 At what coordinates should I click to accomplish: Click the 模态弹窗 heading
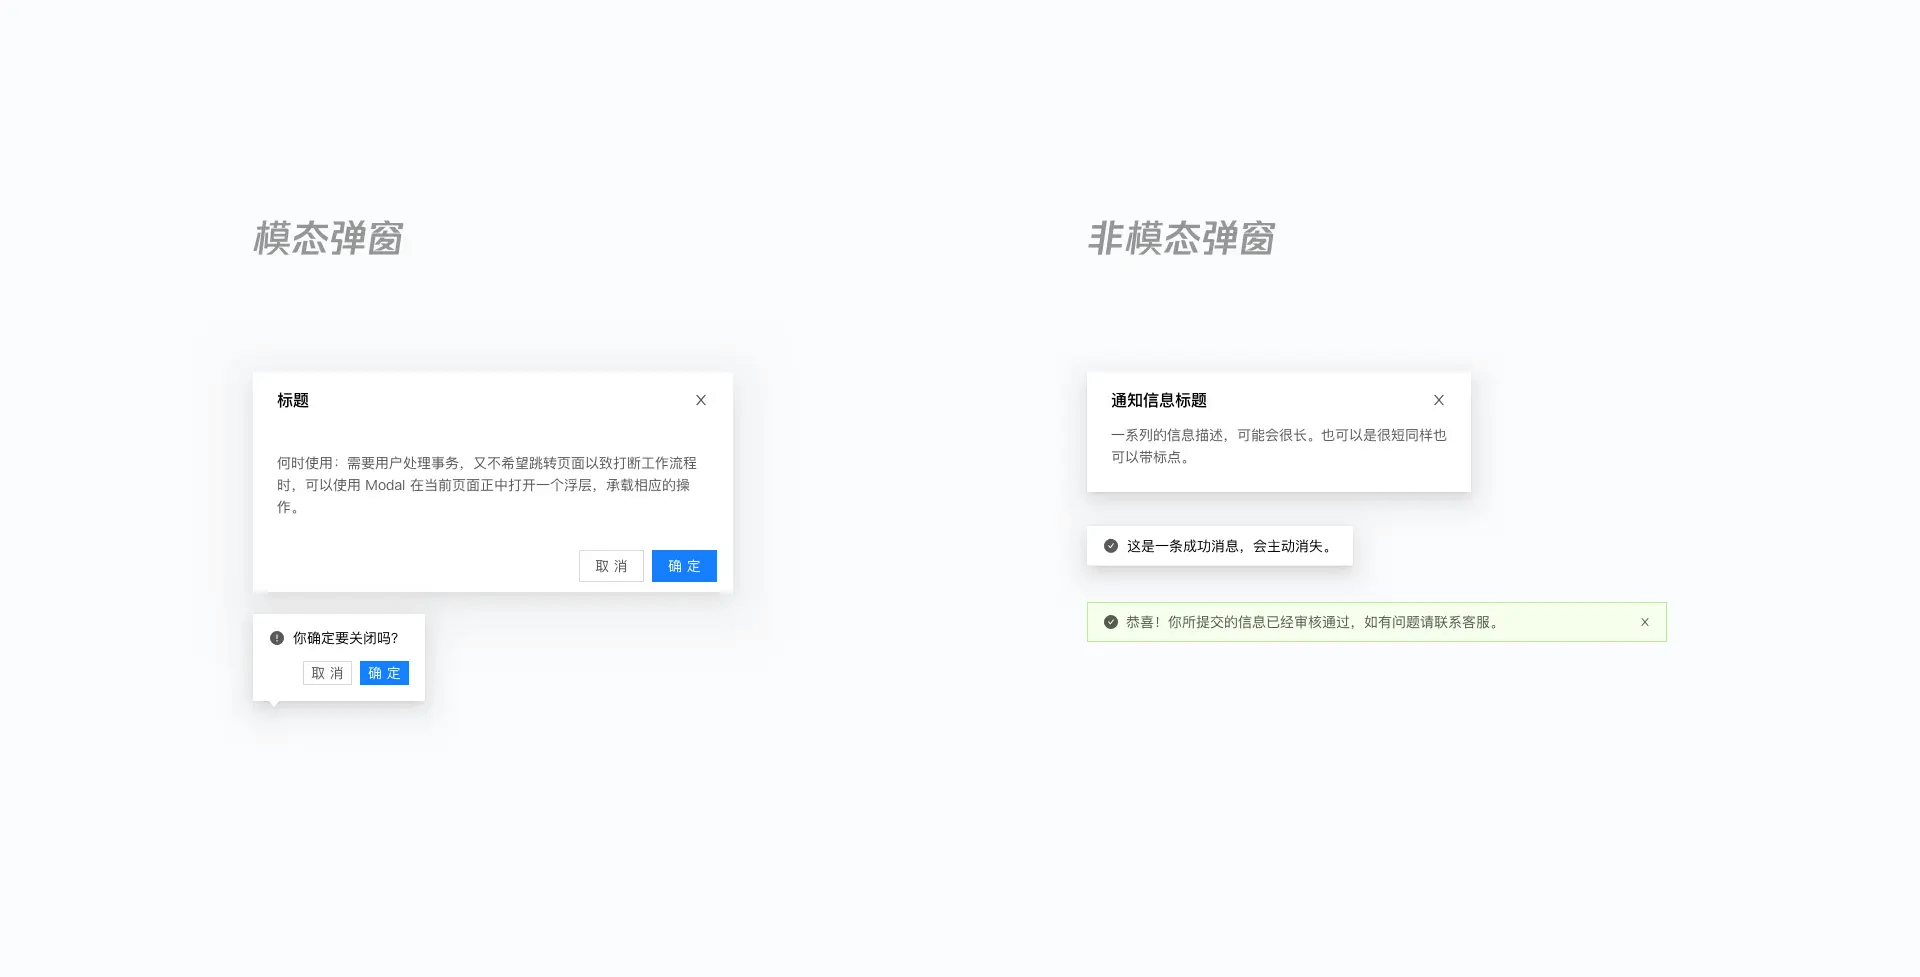click(x=328, y=239)
